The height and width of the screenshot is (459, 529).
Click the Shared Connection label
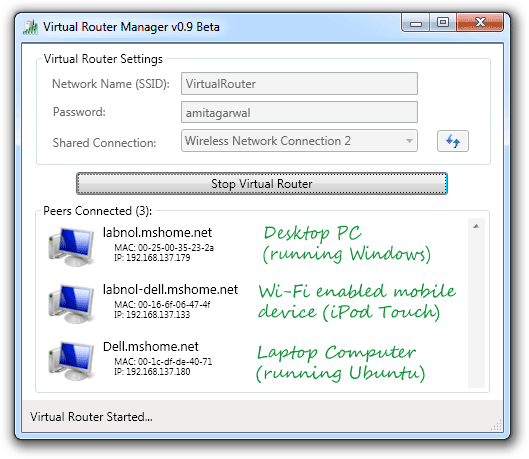point(104,143)
